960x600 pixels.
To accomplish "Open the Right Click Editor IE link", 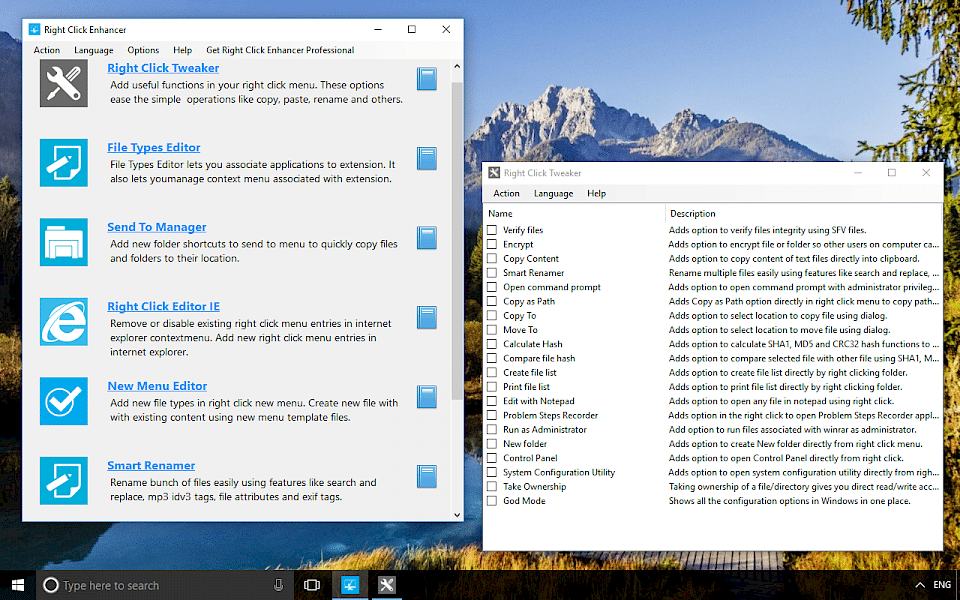I will pos(163,307).
